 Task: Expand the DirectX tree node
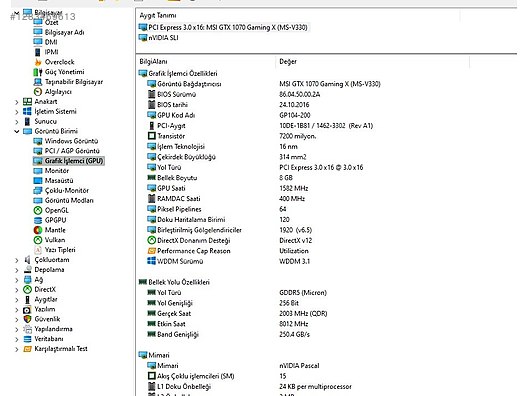(x=16, y=290)
